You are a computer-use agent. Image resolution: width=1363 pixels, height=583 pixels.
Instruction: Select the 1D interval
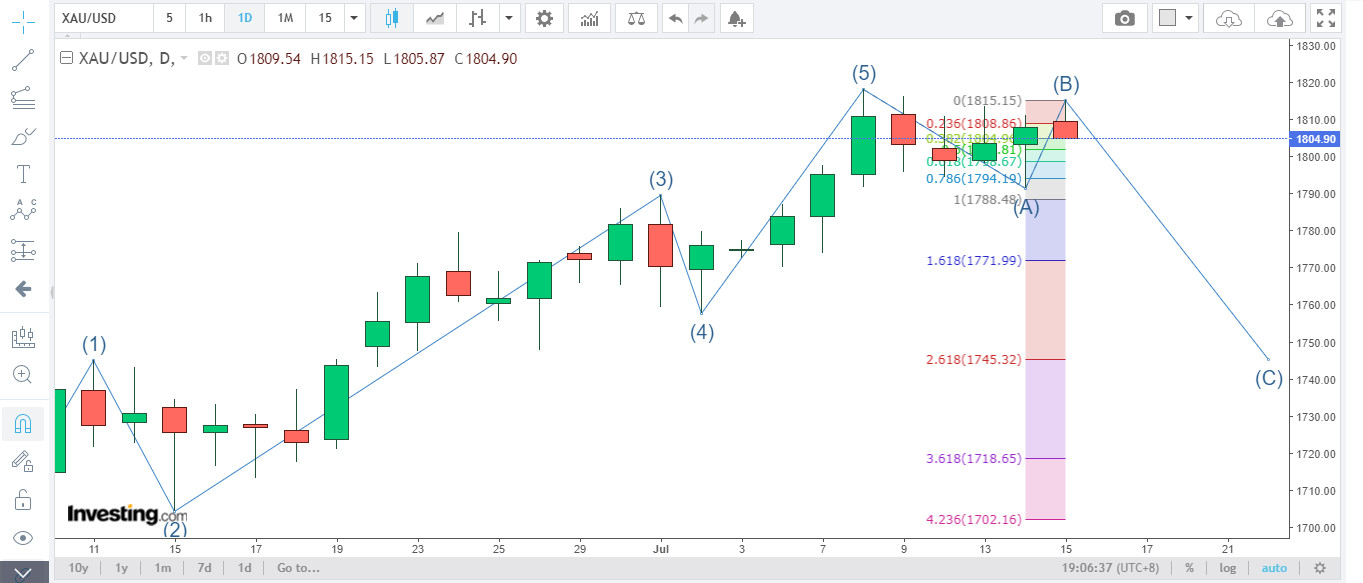point(245,18)
